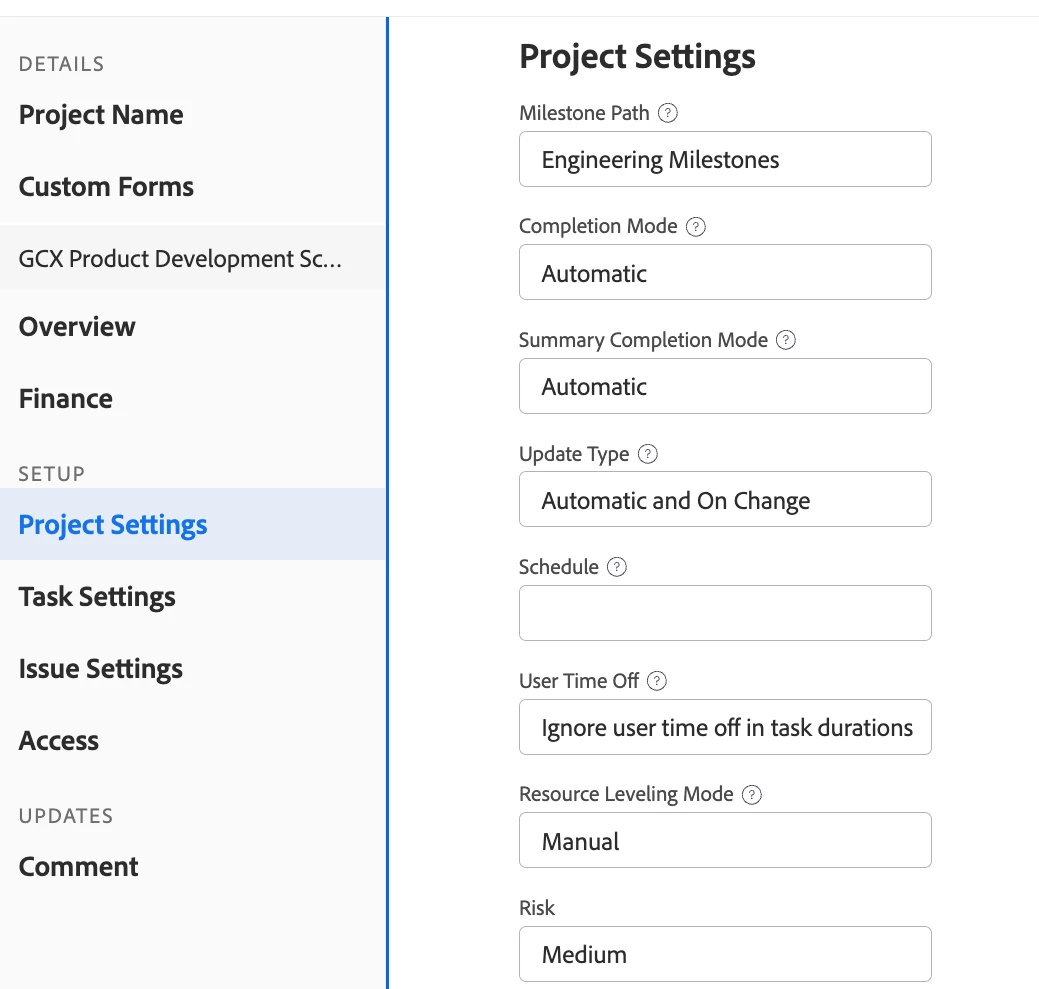Click the User Time Off help icon

click(657, 681)
